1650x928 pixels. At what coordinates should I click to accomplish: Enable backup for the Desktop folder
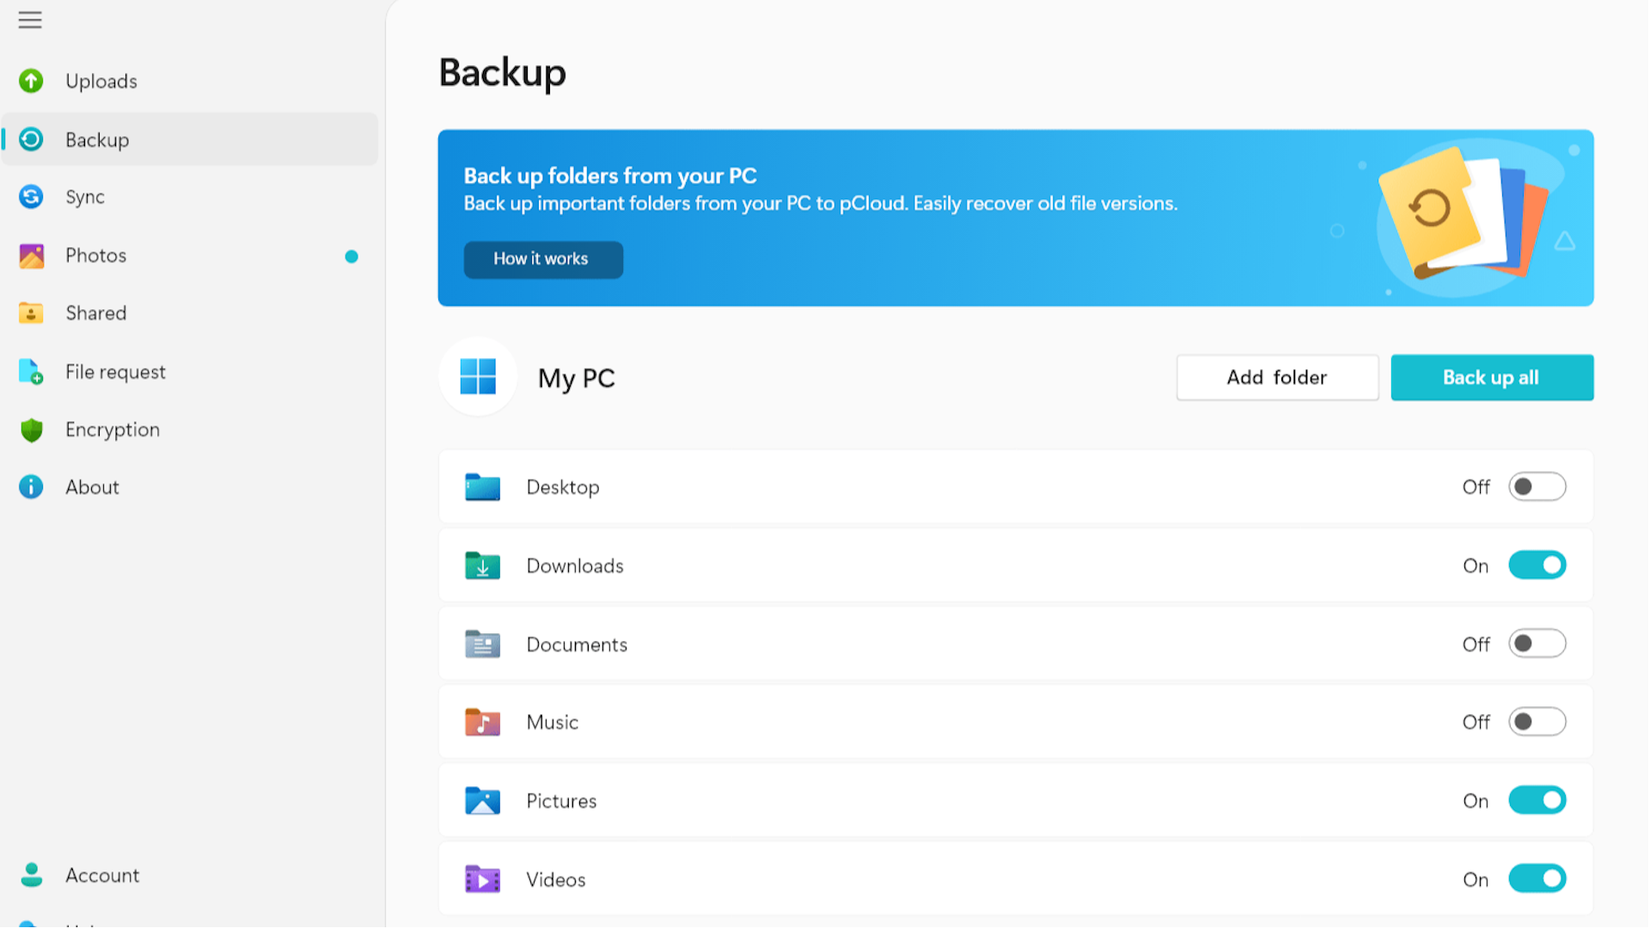tap(1537, 486)
